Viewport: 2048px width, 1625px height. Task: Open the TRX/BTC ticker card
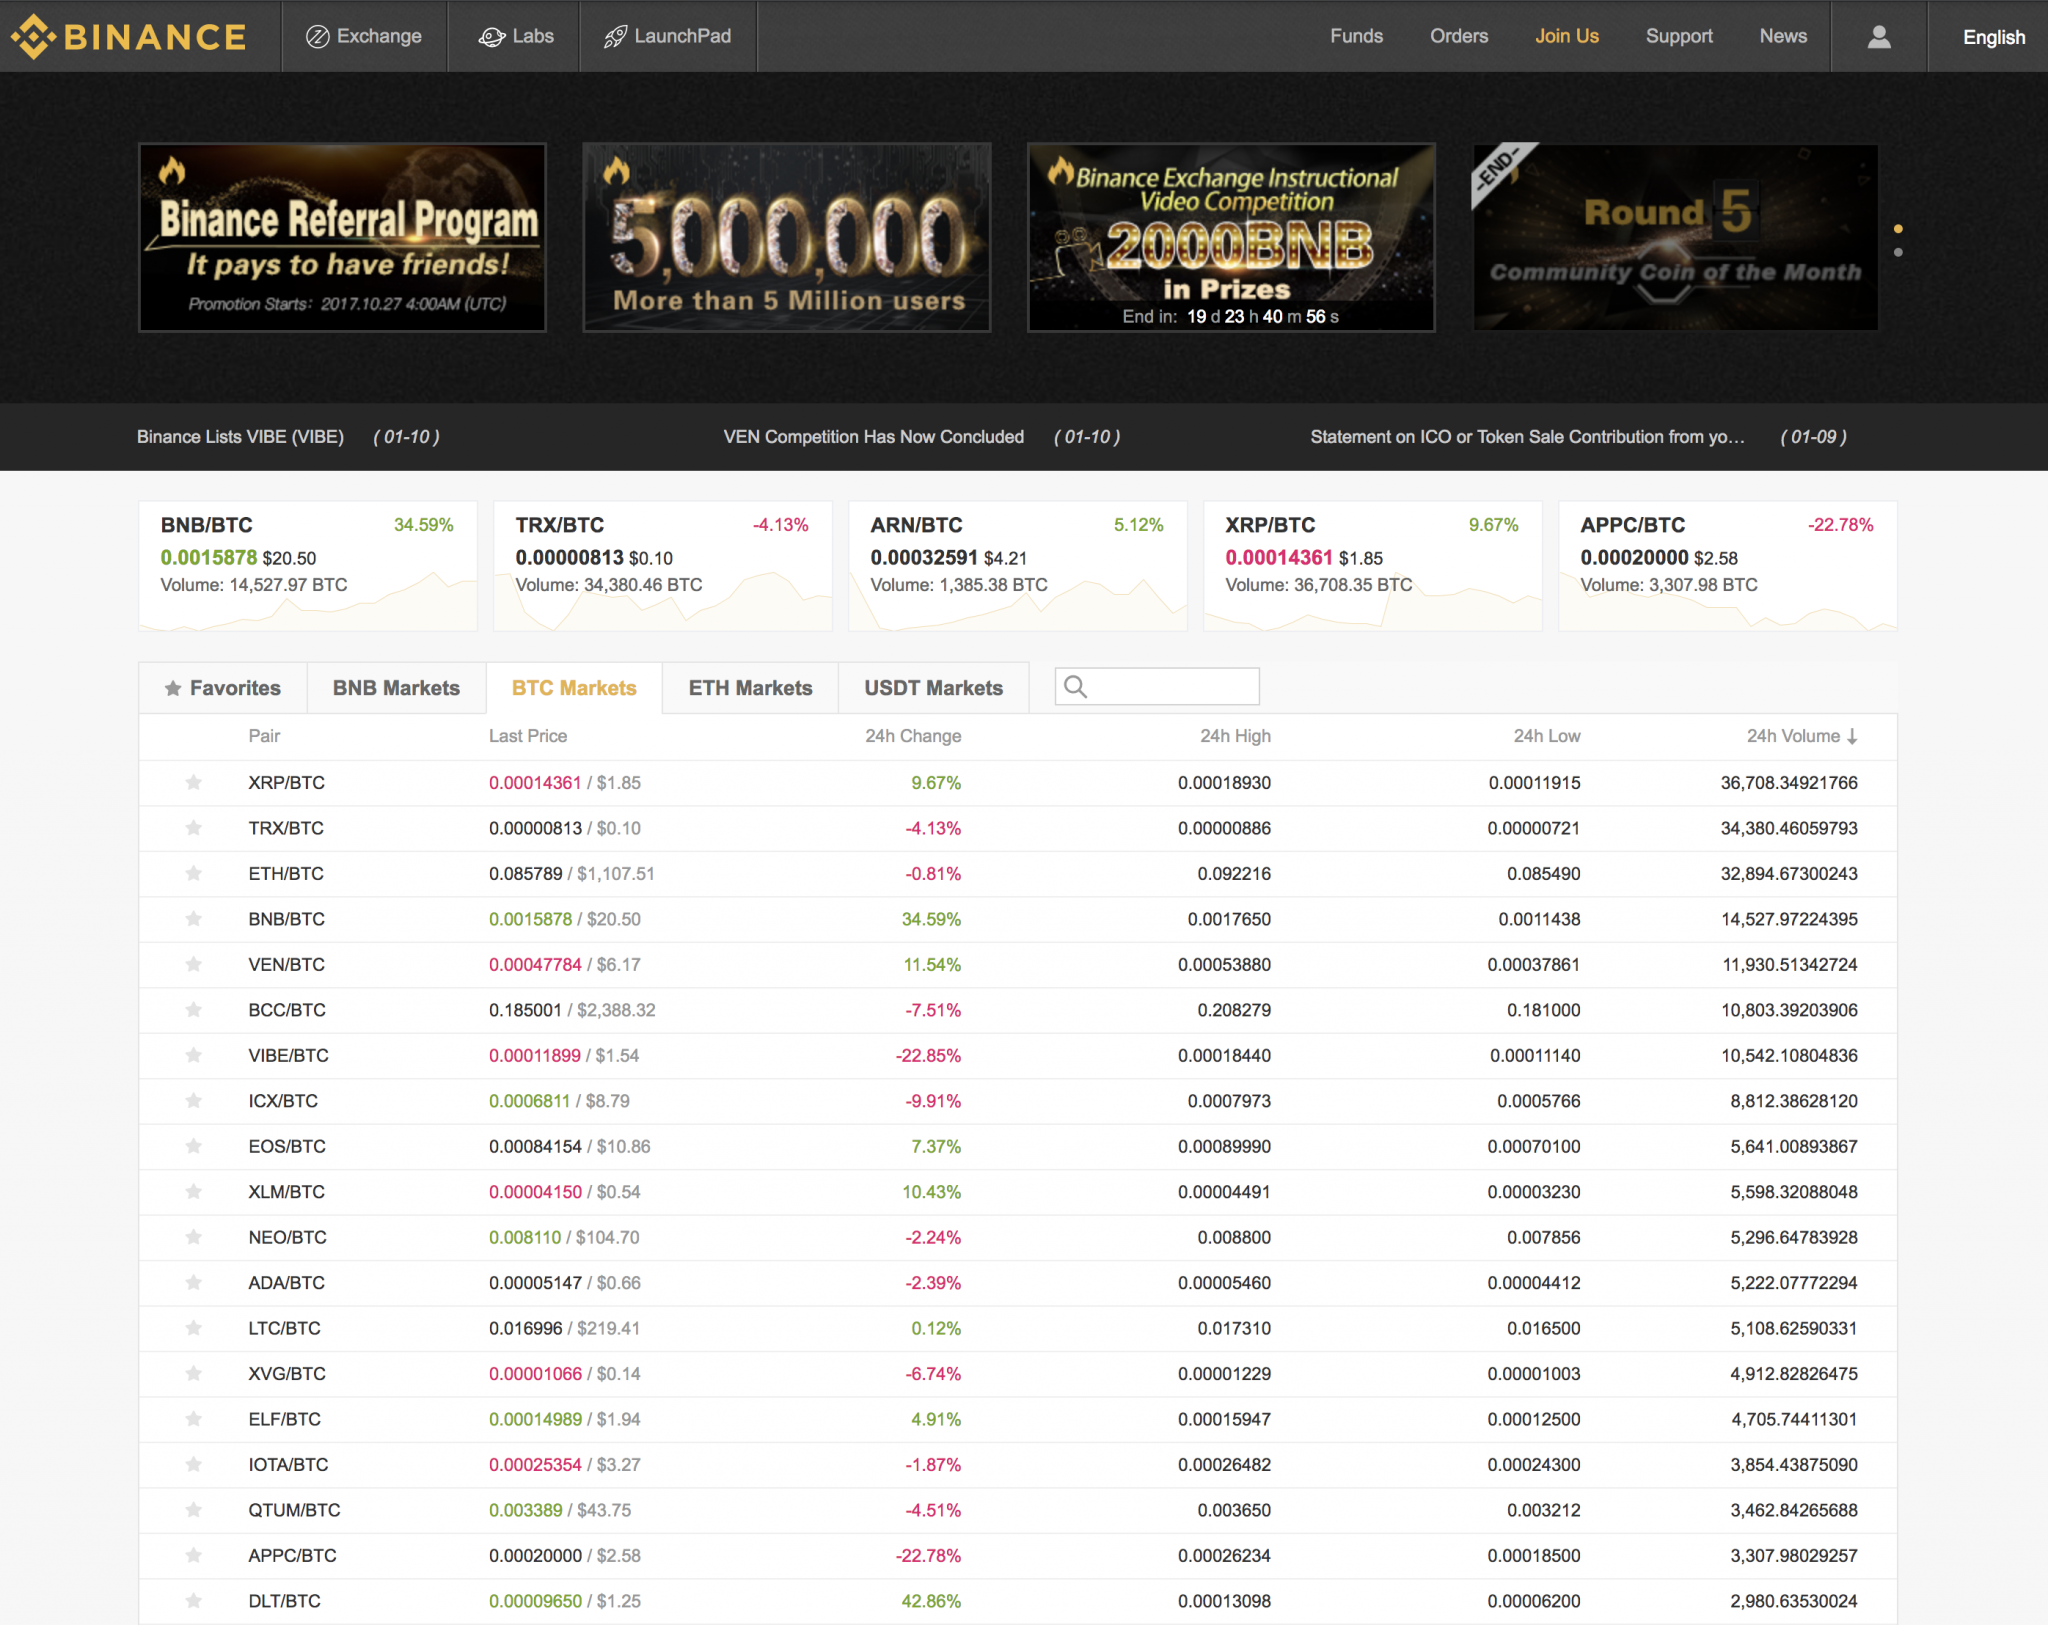663,566
